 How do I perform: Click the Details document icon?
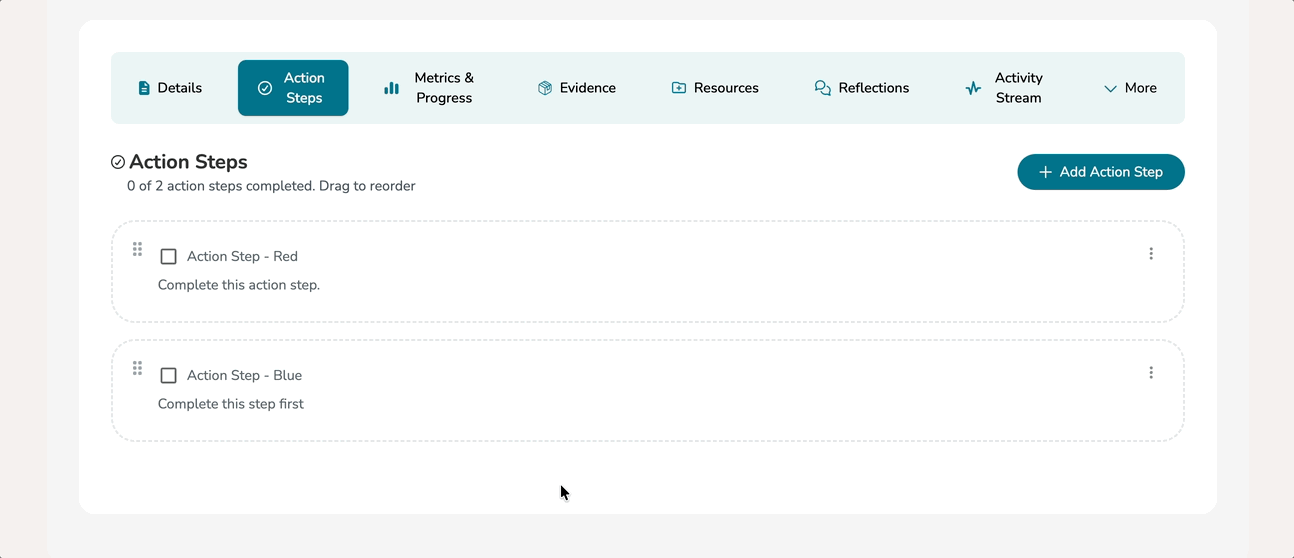pyautogui.click(x=144, y=88)
